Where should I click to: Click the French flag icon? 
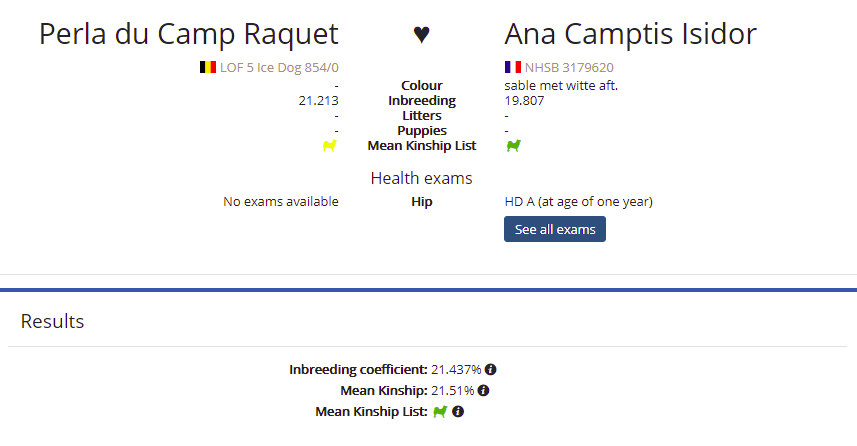513,67
